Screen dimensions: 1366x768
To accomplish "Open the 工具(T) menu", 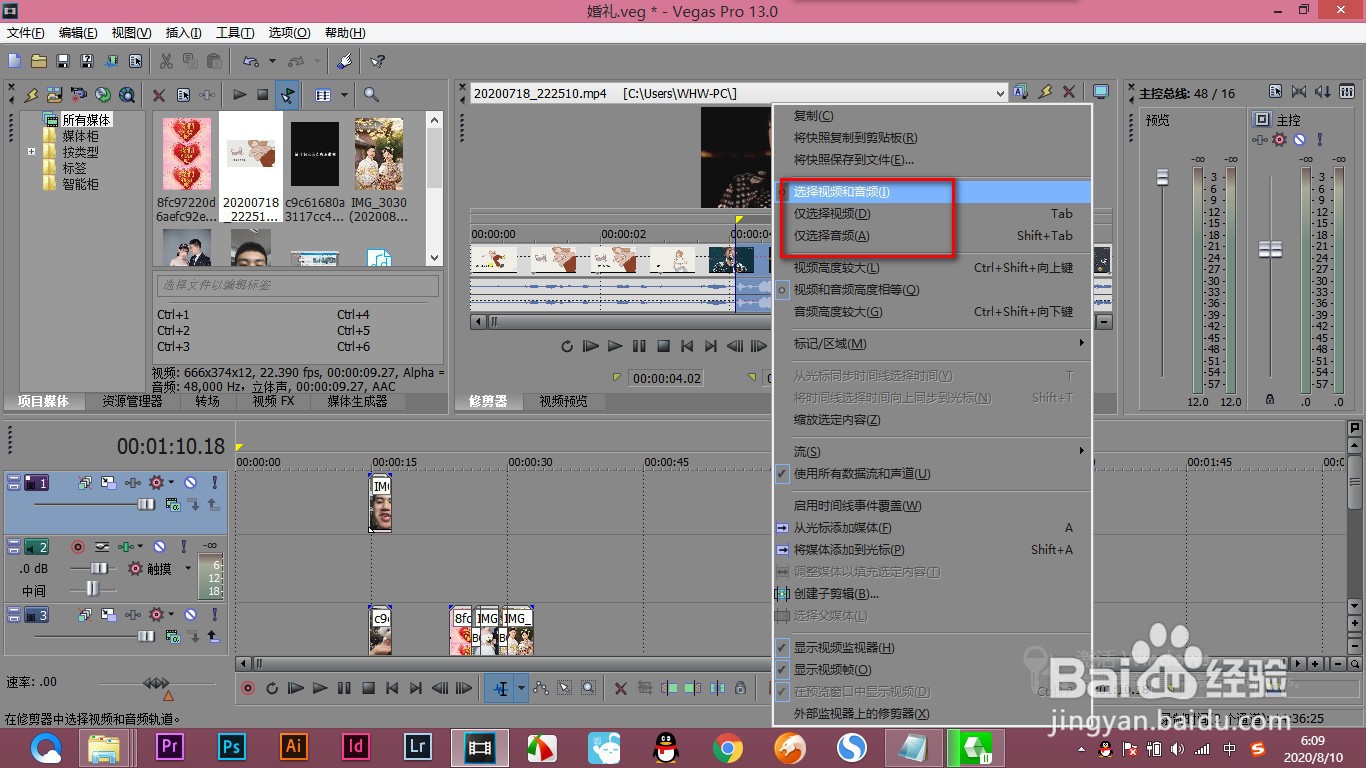I will click(x=235, y=33).
